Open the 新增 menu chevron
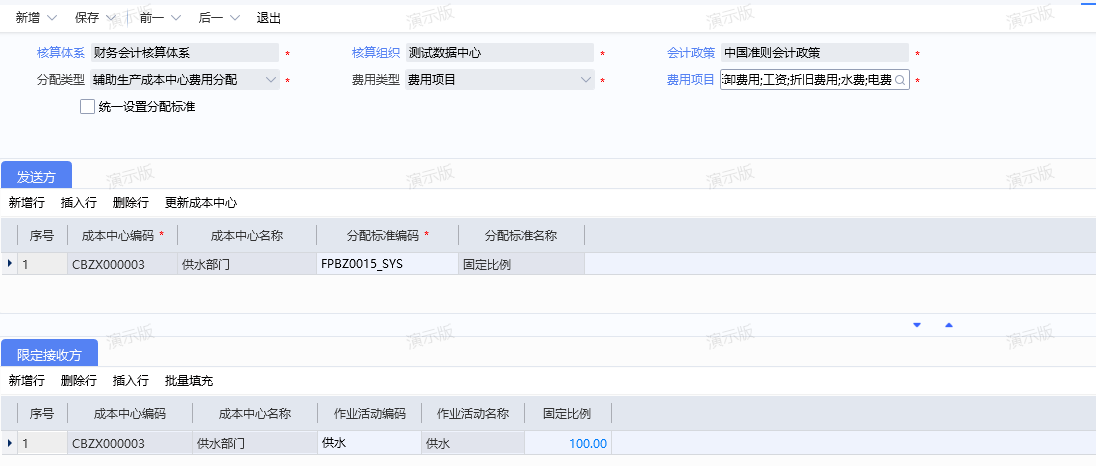The height and width of the screenshot is (466, 1096). pyautogui.click(x=52, y=19)
